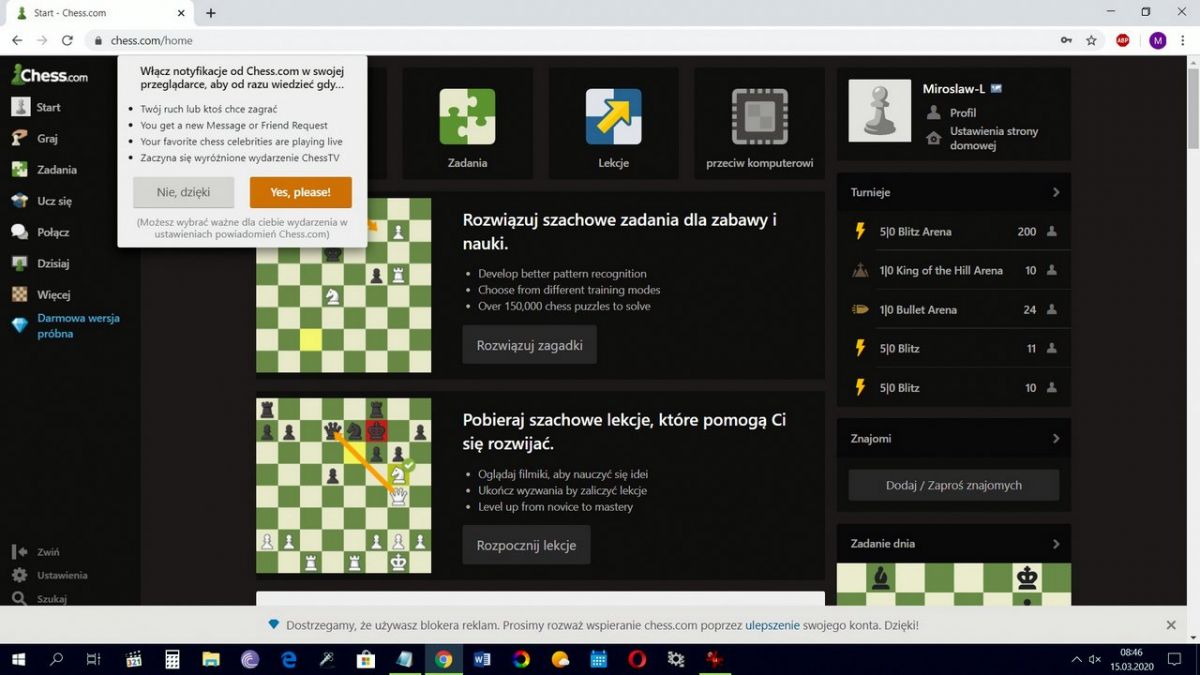Open Opera browser from the taskbar
Viewport: 1200px width, 675px height.
pyautogui.click(x=637, y=659)
